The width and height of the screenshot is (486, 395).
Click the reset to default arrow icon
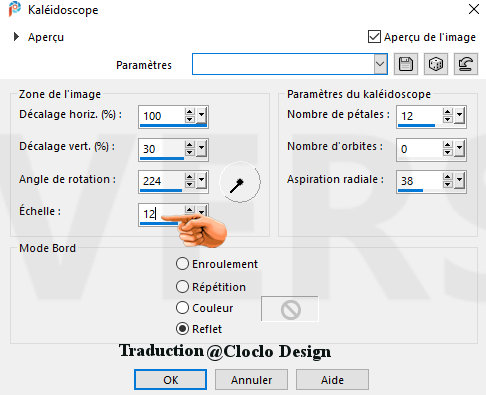pos(466,64)
